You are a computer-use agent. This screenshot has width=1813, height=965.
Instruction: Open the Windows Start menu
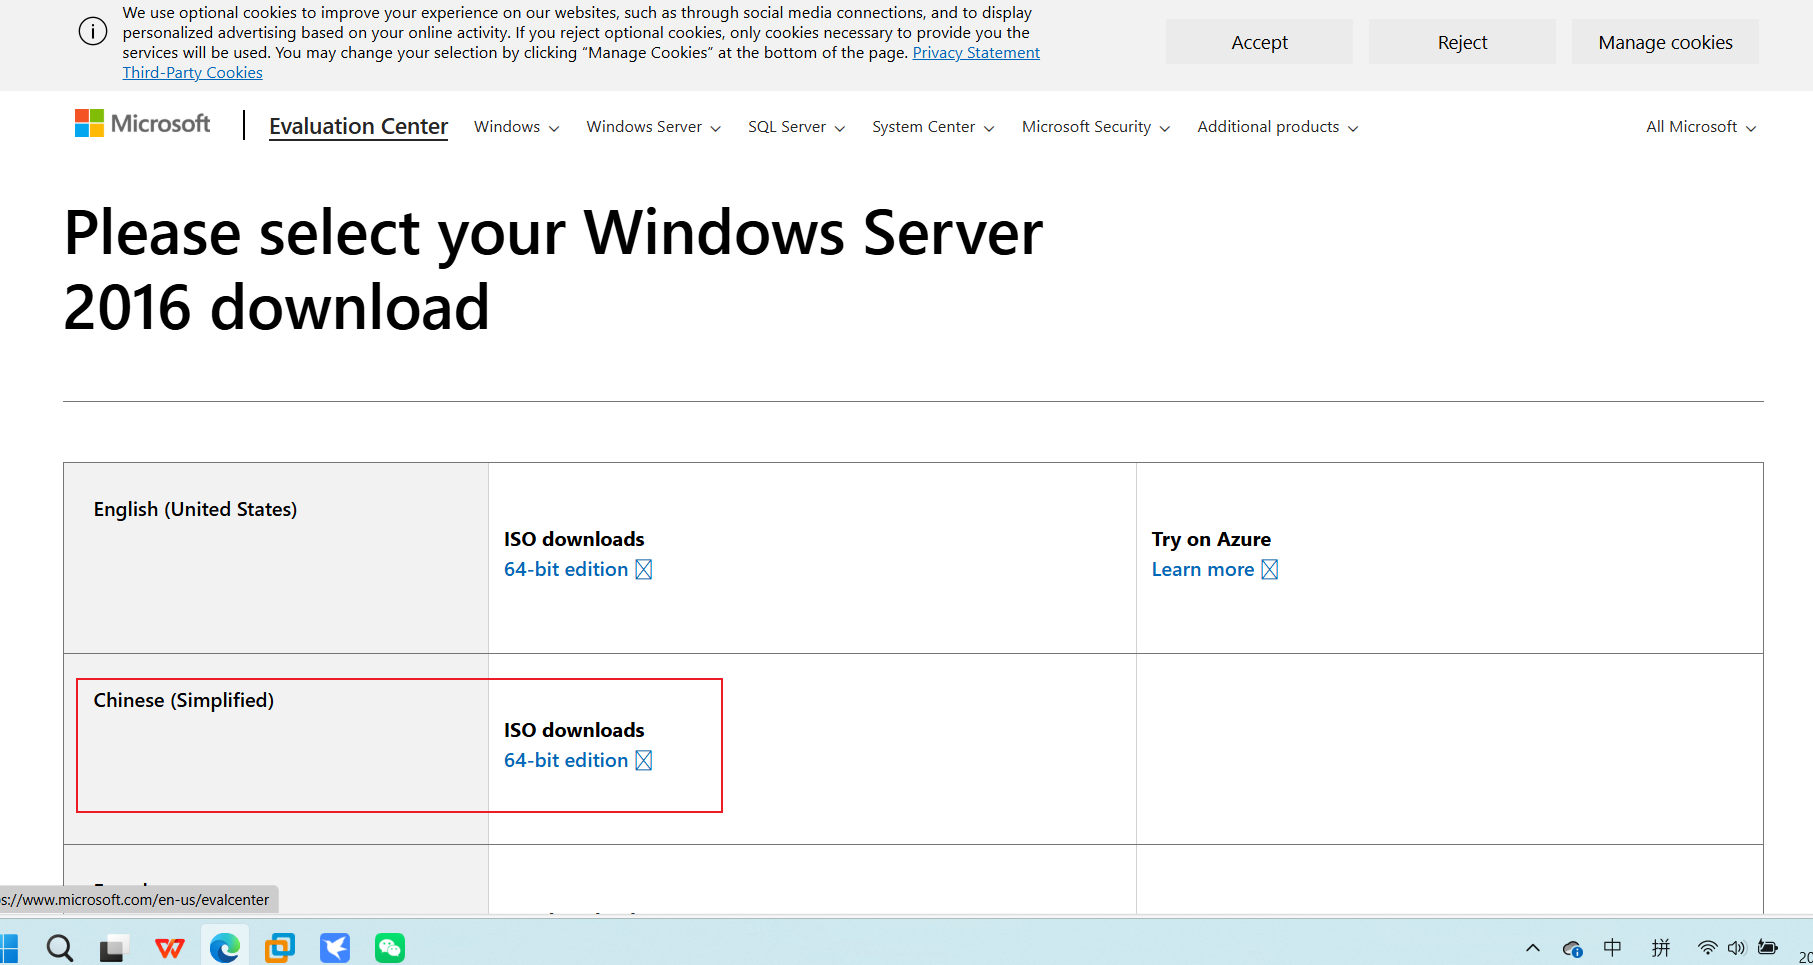pos(9,946)
